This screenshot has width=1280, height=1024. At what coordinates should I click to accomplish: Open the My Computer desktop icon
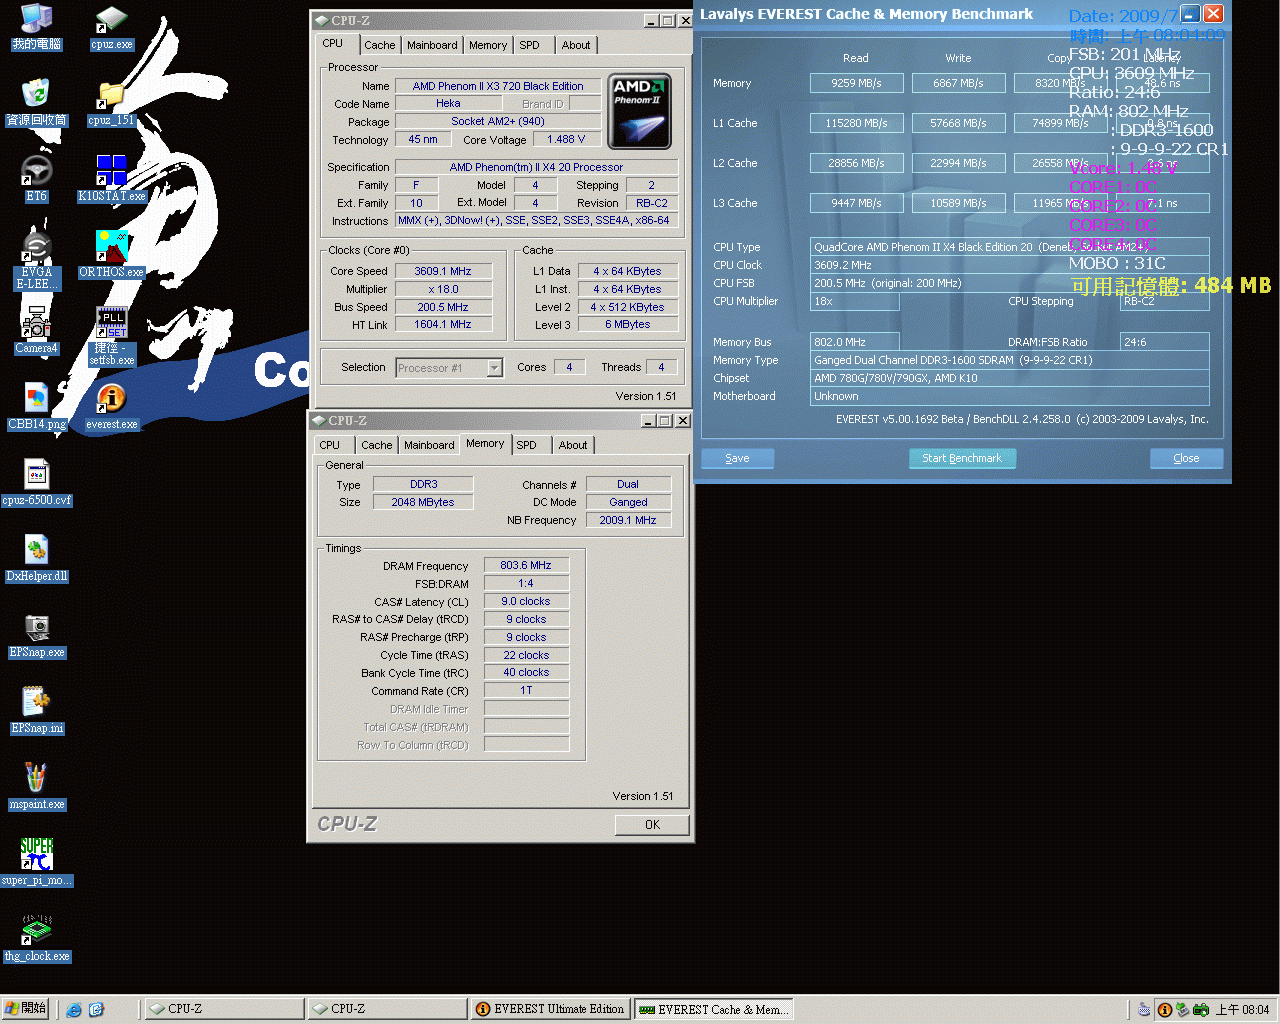tap(37, 27)
